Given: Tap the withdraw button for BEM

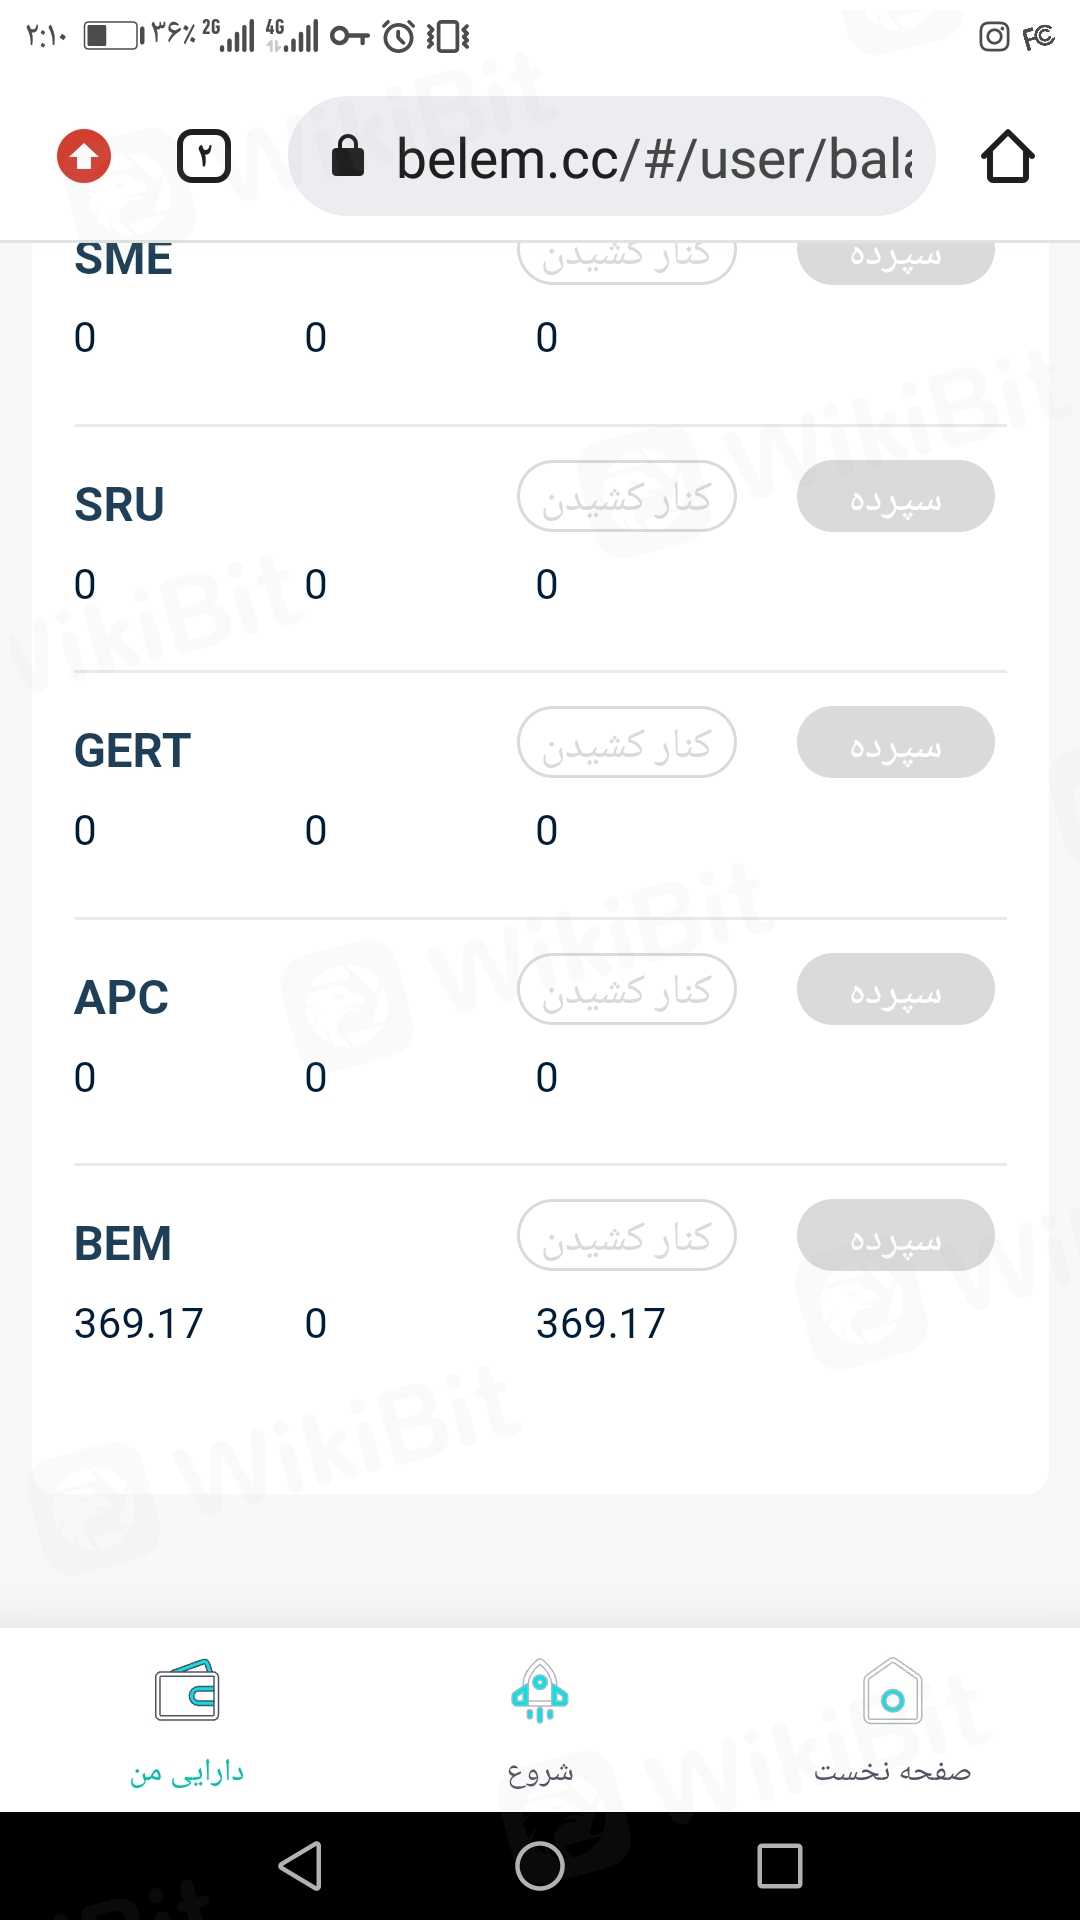Looking at the screenshot, I should point(627,1236).
